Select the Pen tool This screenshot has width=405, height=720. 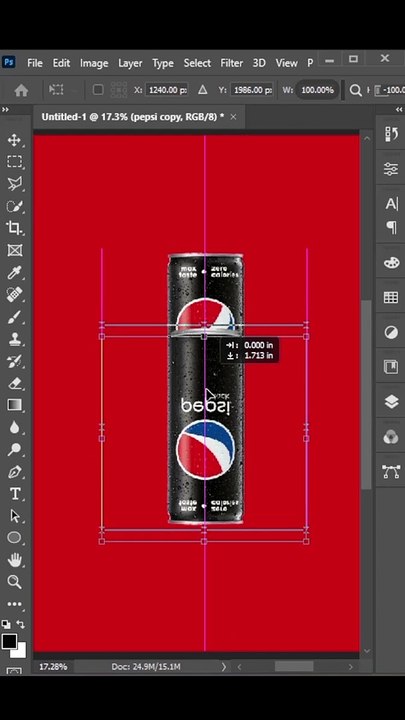(x=14, y=472)
